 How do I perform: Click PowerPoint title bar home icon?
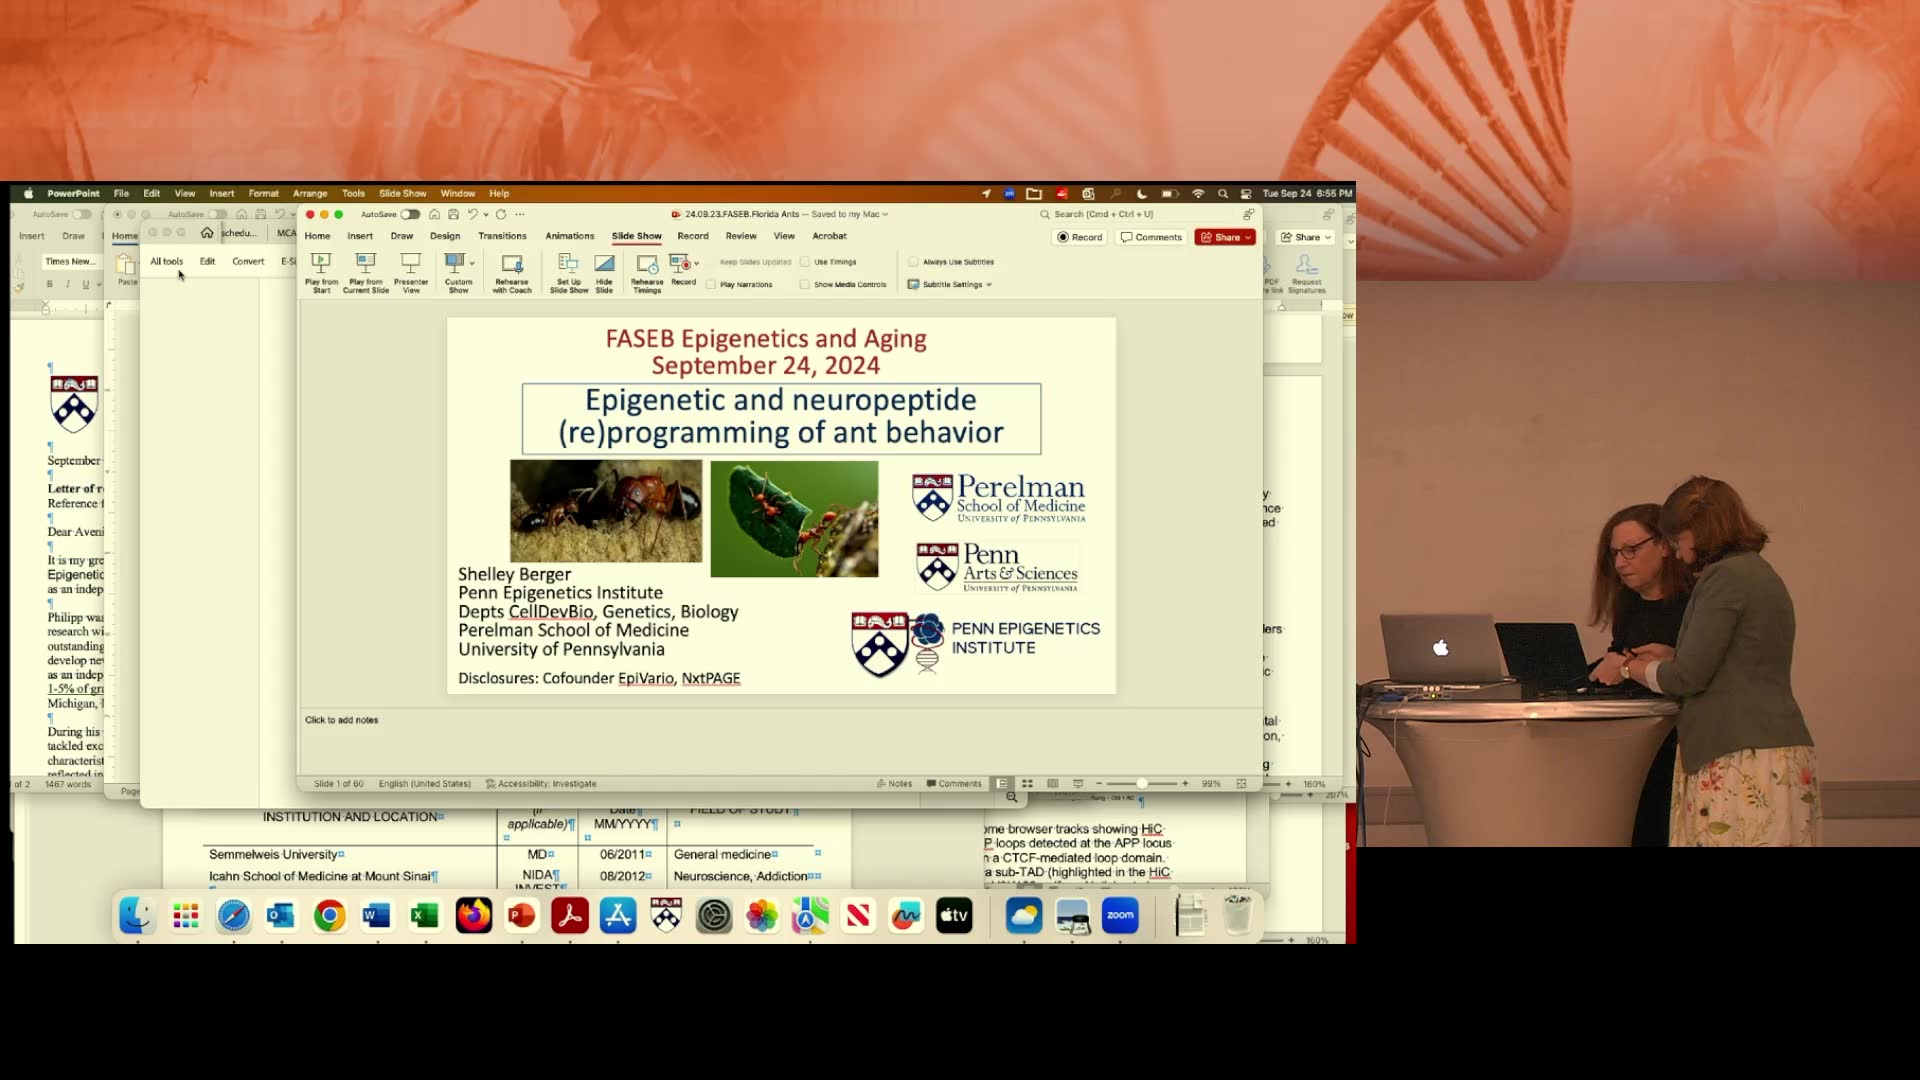click(x=434, y=214)
